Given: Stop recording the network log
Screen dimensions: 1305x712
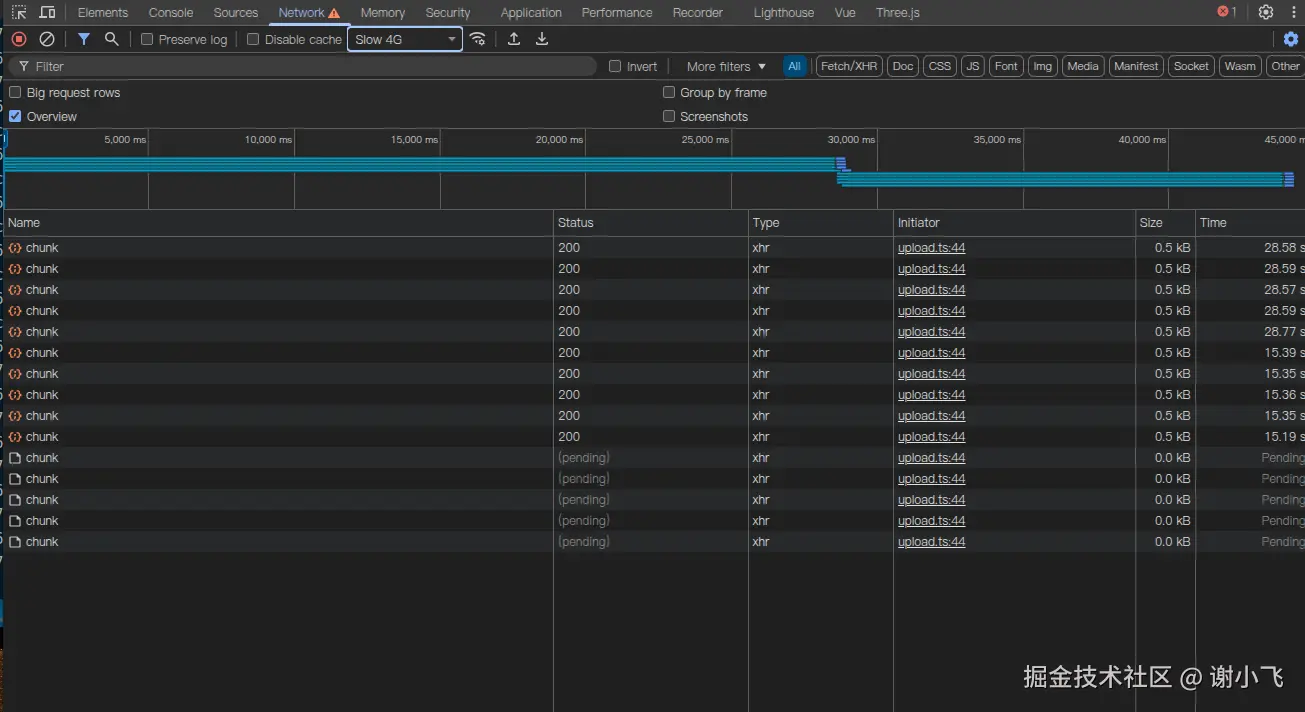Looking at the screenshot, I should (x=19, y=39).
